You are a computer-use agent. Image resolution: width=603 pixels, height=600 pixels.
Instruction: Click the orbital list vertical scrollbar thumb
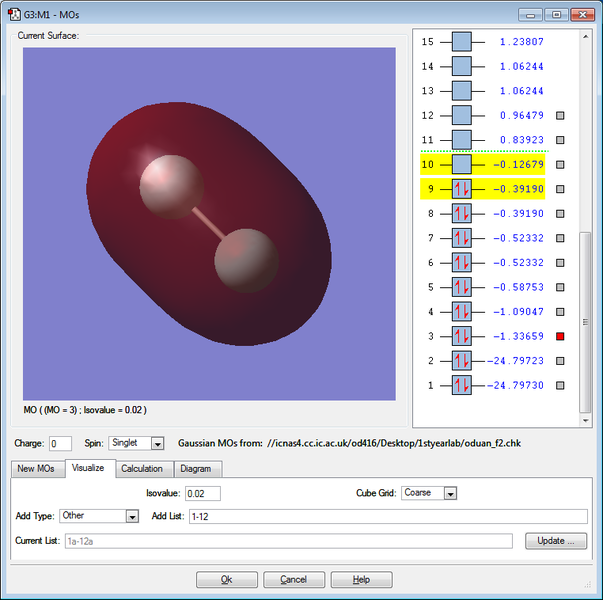pos(585,322)
